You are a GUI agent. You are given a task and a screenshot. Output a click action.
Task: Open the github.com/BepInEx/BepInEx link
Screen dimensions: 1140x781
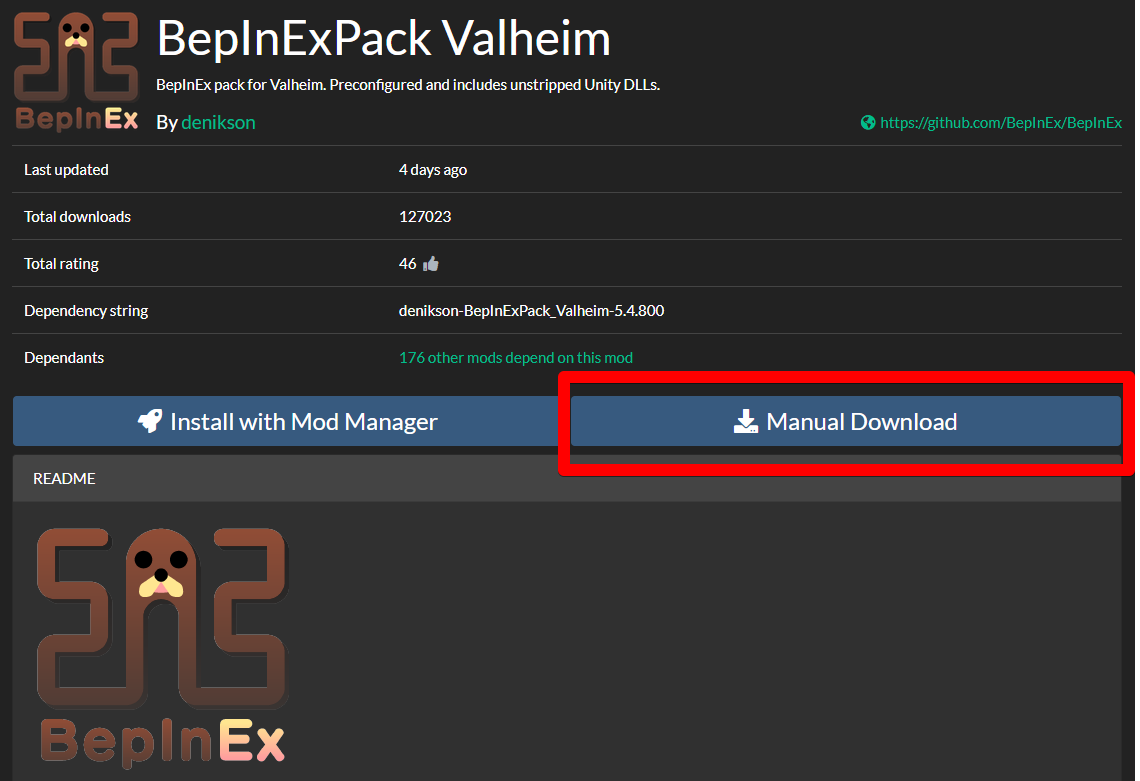(1001, 123)
